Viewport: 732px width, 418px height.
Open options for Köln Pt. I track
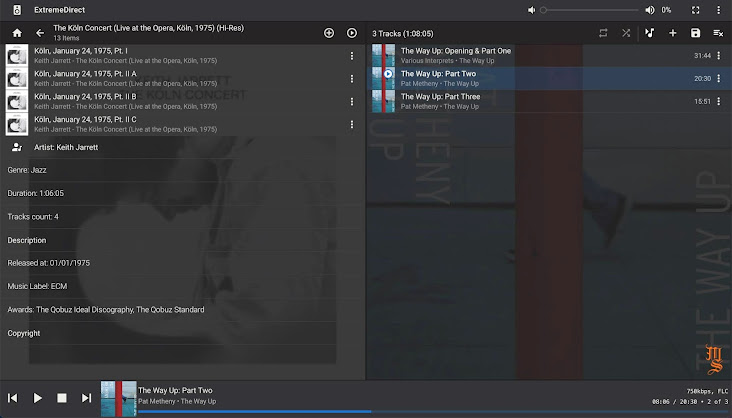[352, 56]
